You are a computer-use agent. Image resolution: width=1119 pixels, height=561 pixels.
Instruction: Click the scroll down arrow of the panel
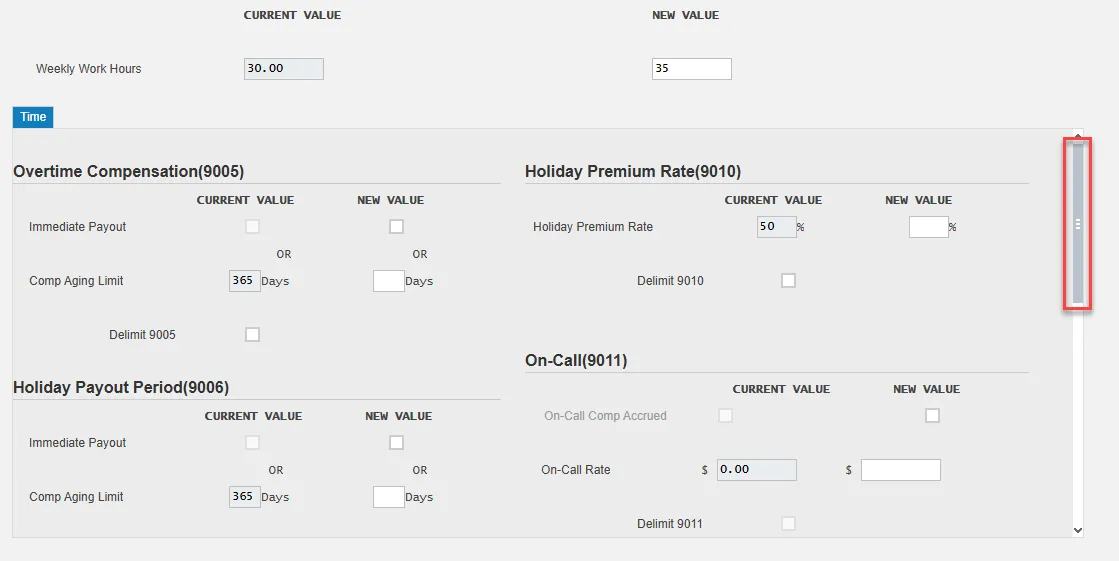click(1077, 530)
